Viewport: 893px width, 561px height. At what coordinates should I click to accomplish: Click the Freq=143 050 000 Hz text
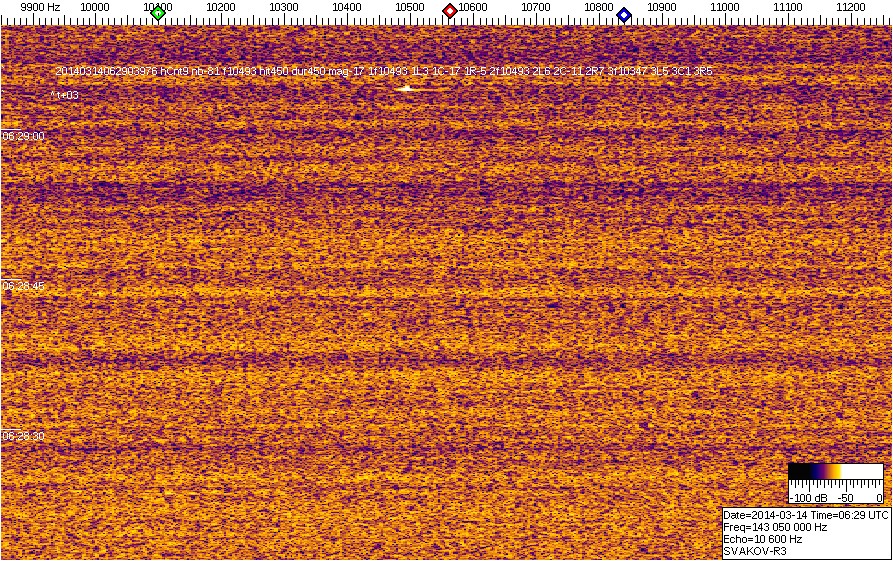click(775, 526)
